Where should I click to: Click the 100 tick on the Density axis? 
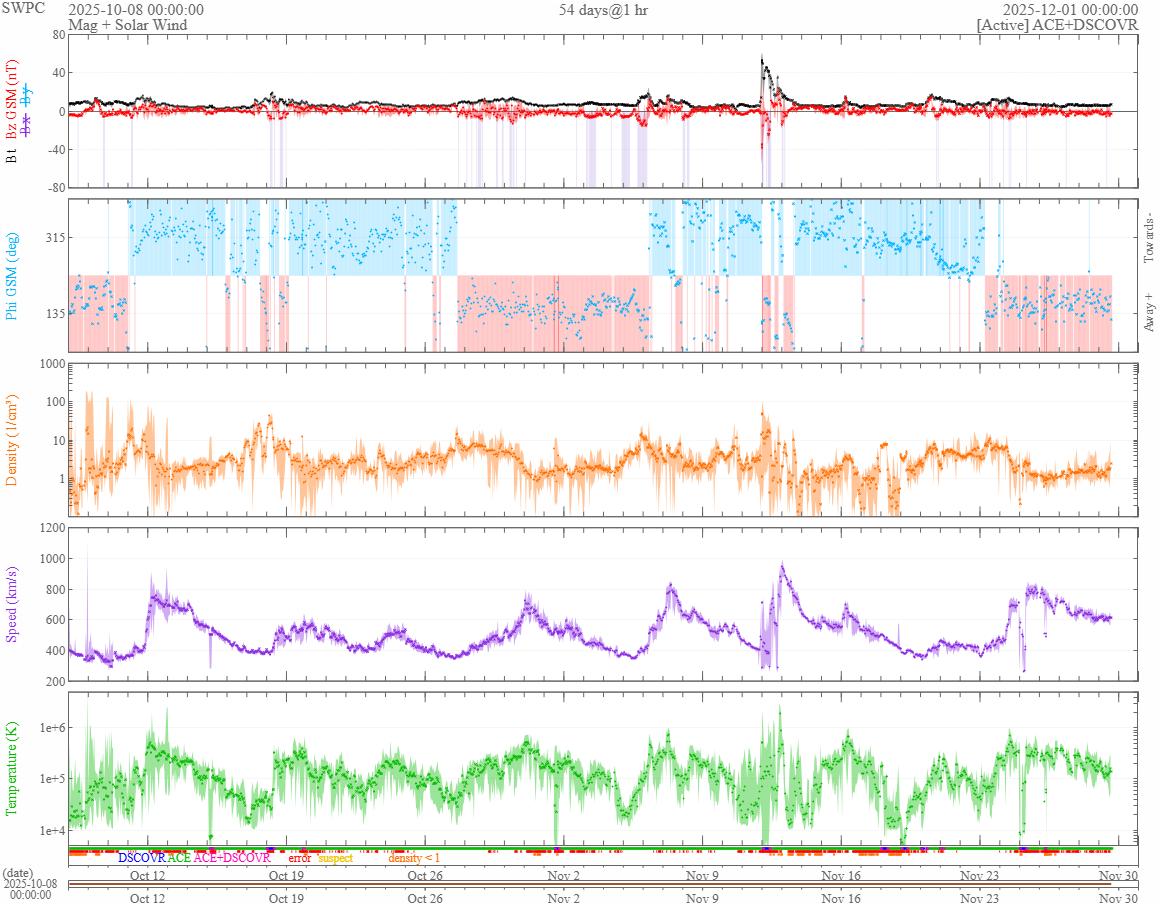tap(55, 402)
